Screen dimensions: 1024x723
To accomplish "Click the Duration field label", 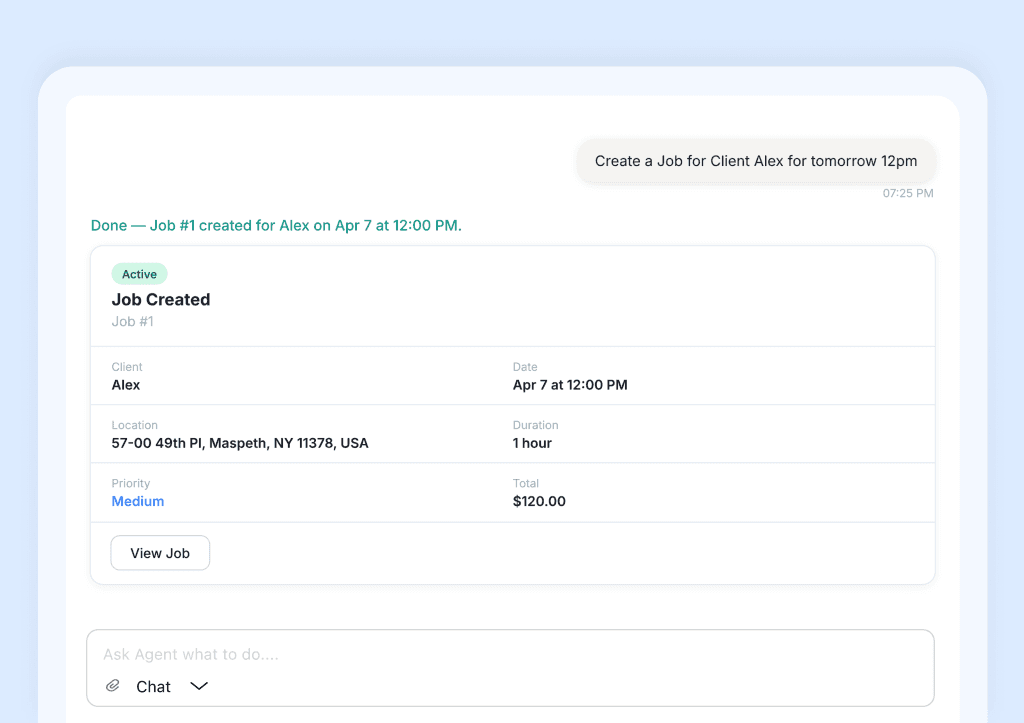I will tap(536, 425).
